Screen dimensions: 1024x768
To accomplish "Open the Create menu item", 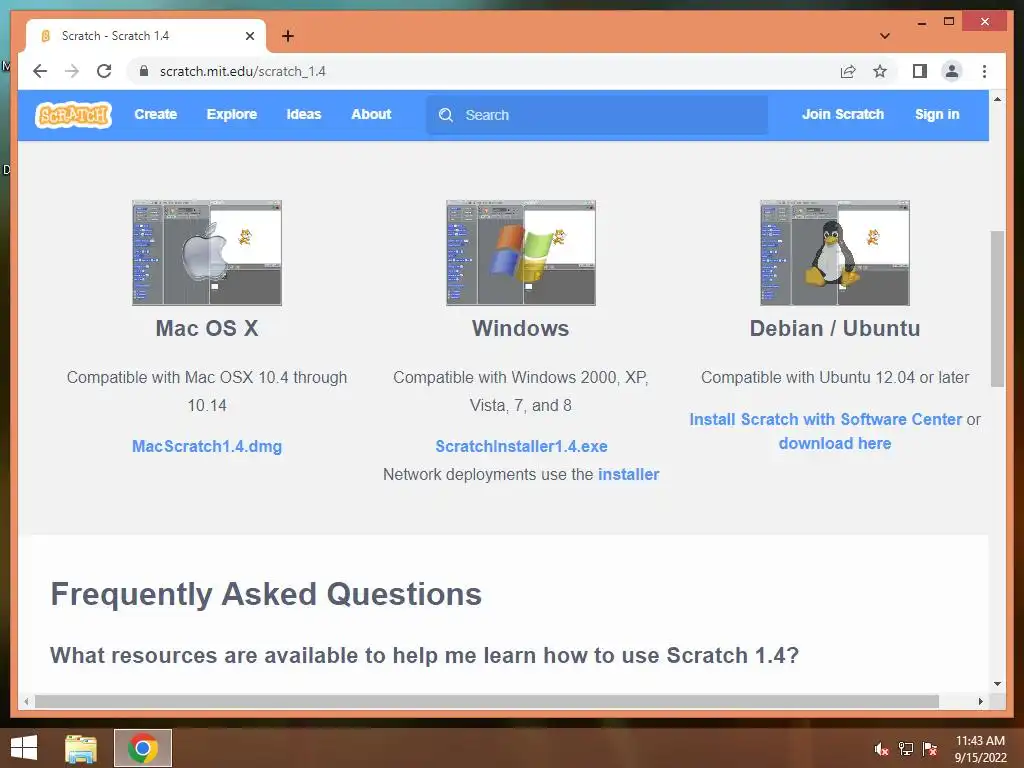I will point(155,114).
